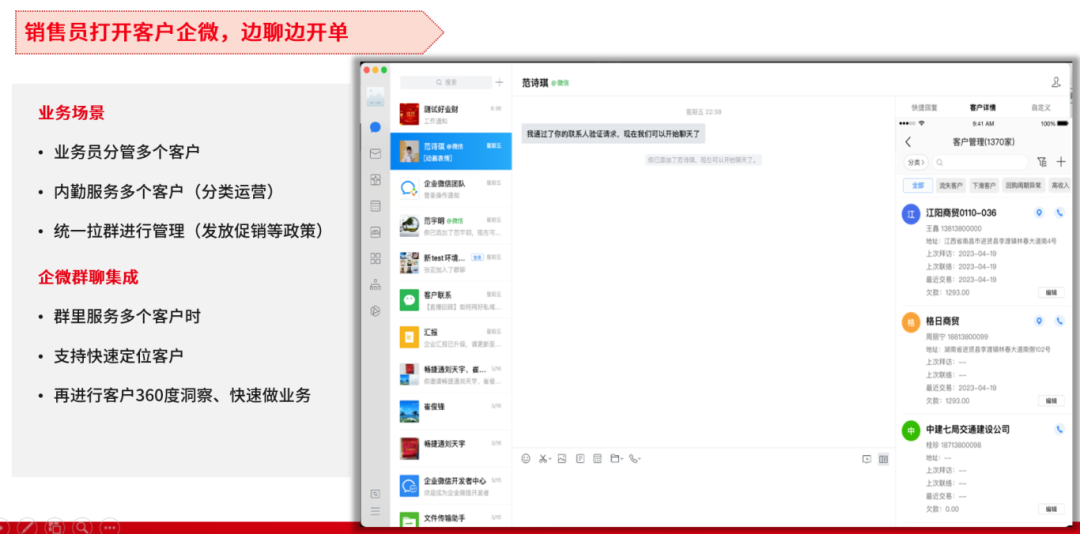This screenshot has height=534, width=1080.
Task: Click the magnifier zoom in slideshow controls
Action: click(x=82, y=527)
